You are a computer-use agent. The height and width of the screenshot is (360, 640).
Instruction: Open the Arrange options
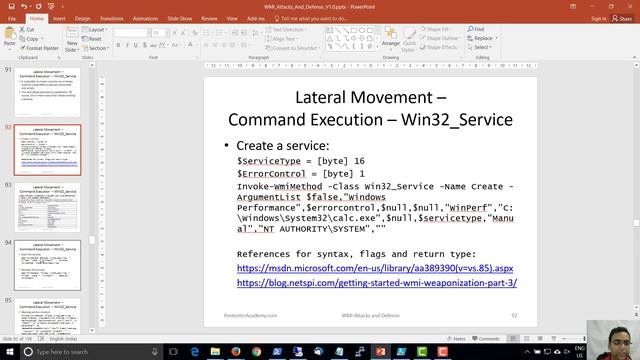point(391,38)
